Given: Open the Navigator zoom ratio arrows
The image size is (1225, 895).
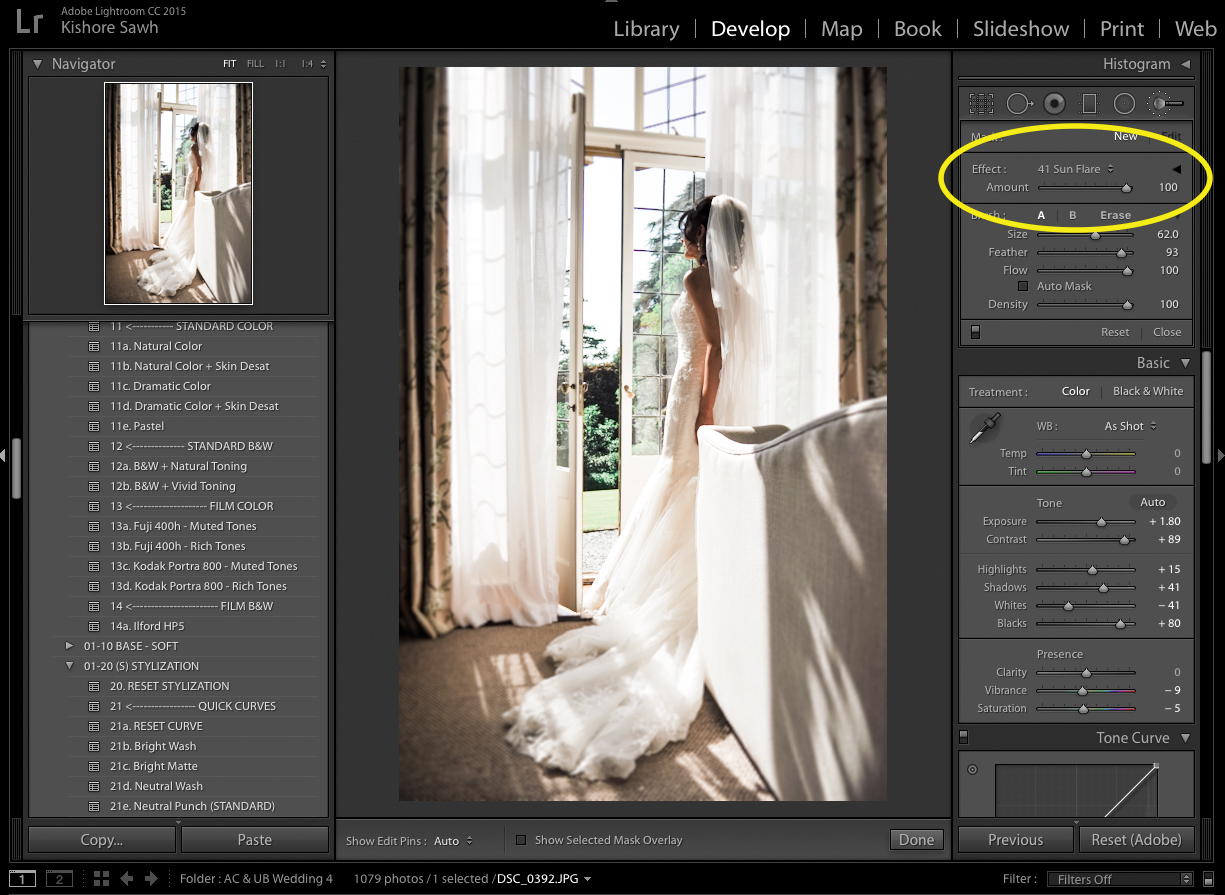Looking at the screenshot, I should 323,64.
